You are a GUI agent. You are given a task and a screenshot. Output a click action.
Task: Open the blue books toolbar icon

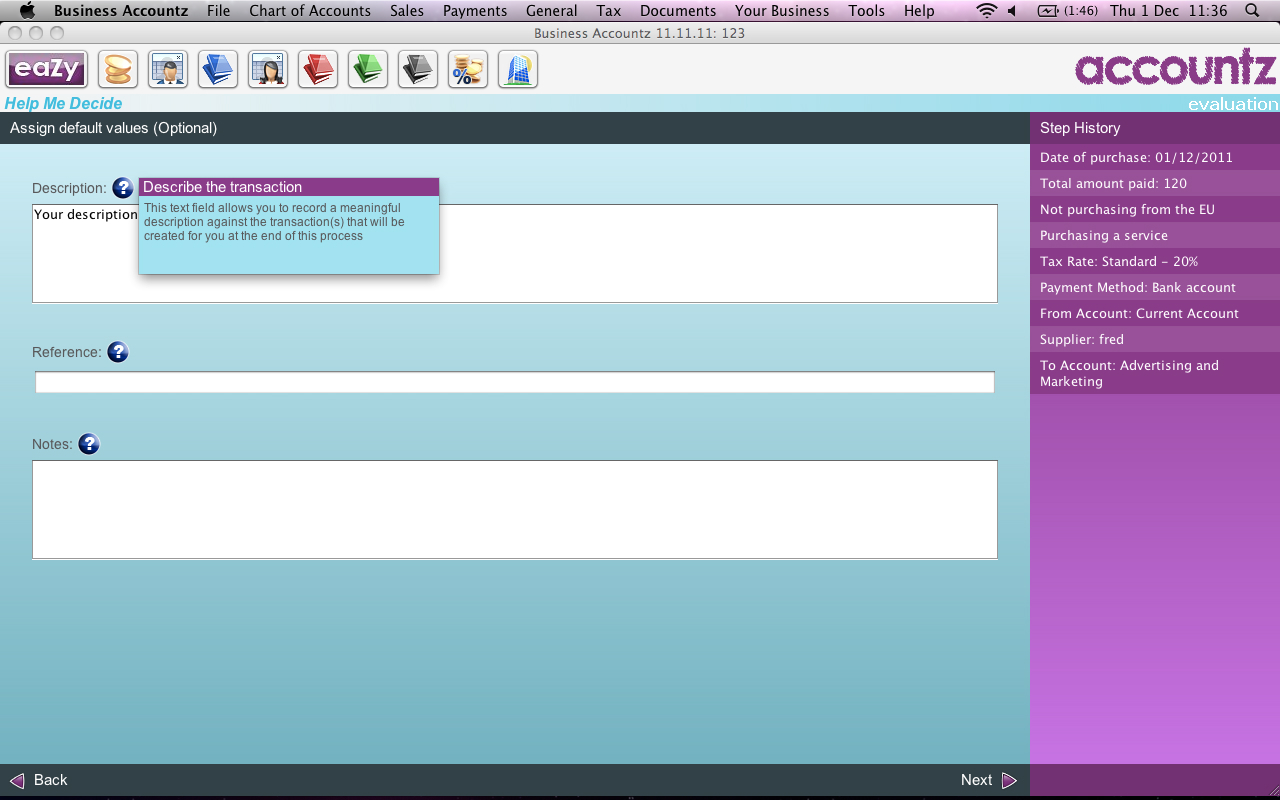coord(218,70)
